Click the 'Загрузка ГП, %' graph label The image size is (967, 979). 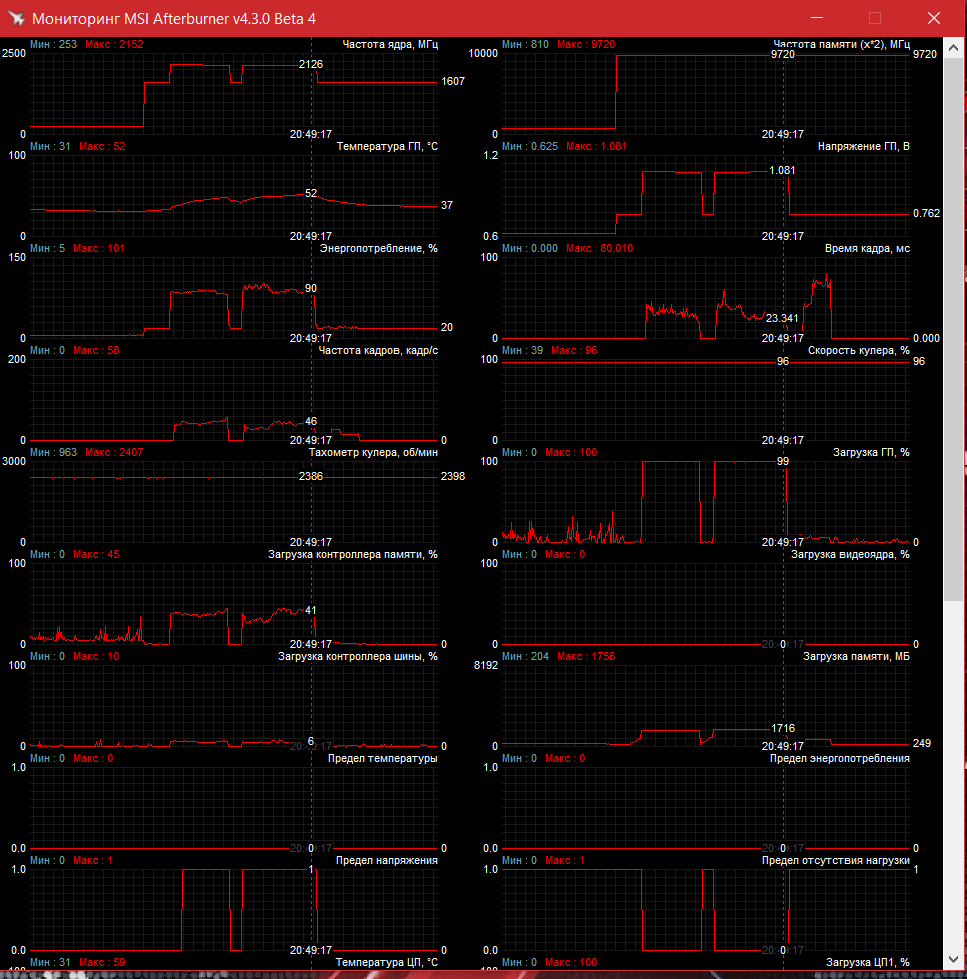(871, 452)
